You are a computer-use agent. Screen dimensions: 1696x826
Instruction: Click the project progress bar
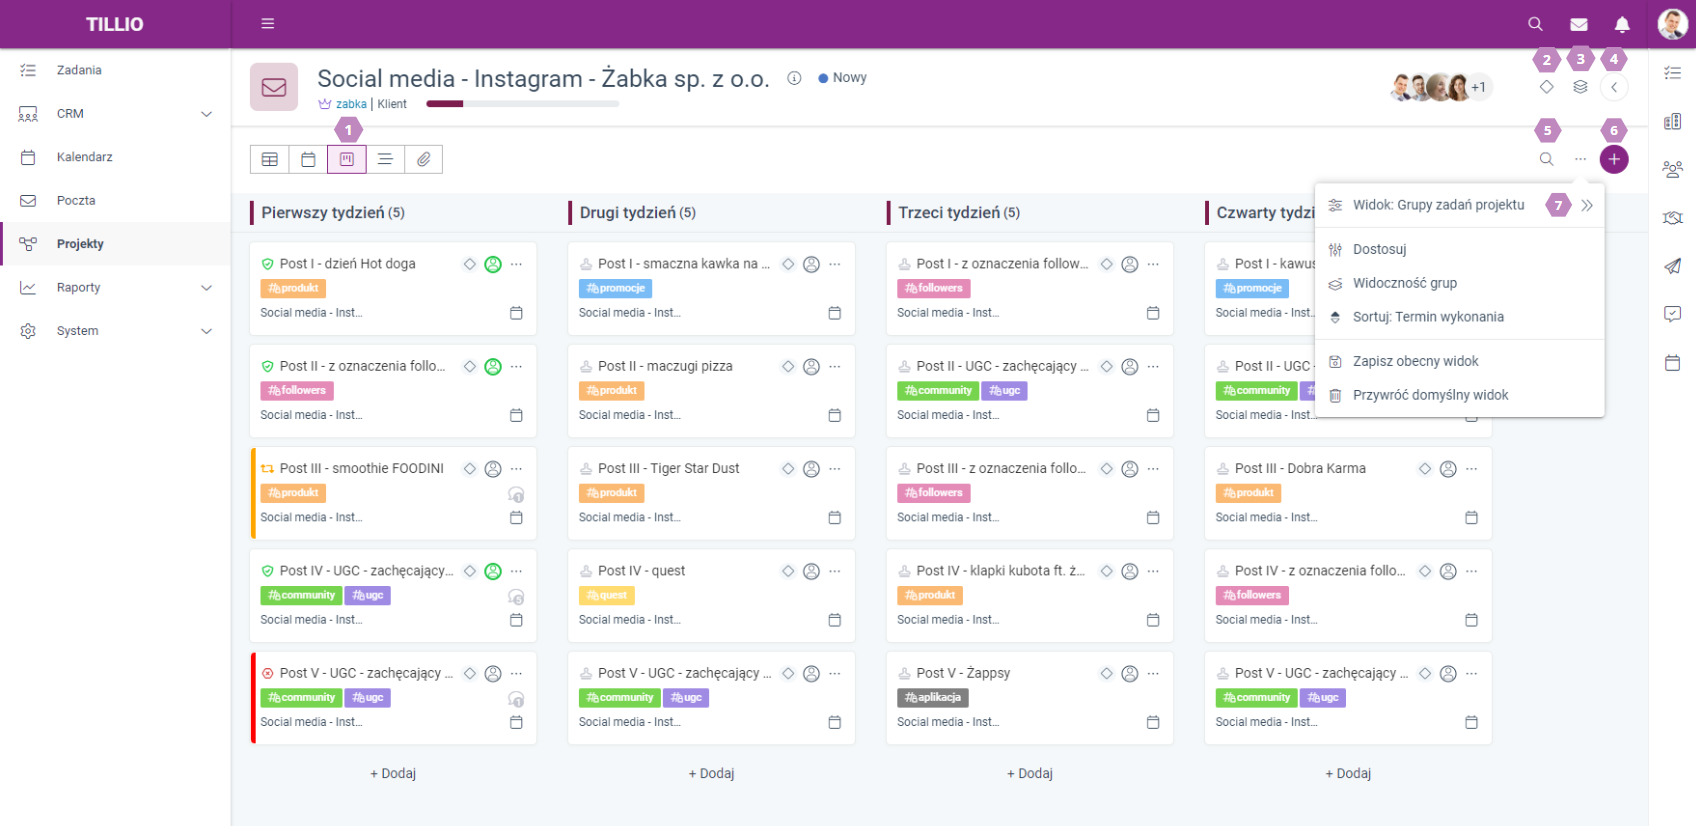[522, 103]
